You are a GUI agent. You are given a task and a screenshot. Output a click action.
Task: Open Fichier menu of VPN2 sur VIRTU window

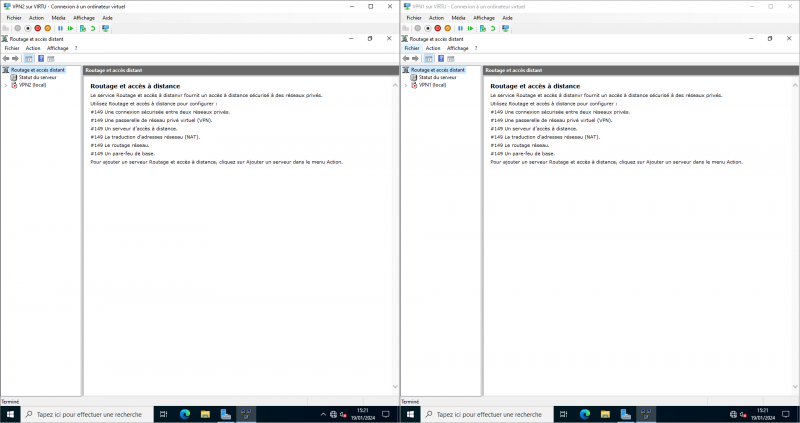[14, 18]
